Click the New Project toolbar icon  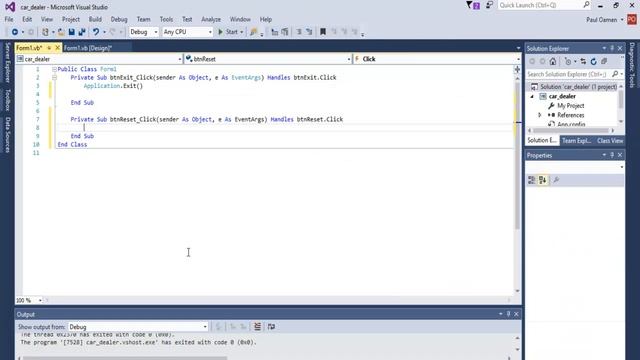(45, 32)
